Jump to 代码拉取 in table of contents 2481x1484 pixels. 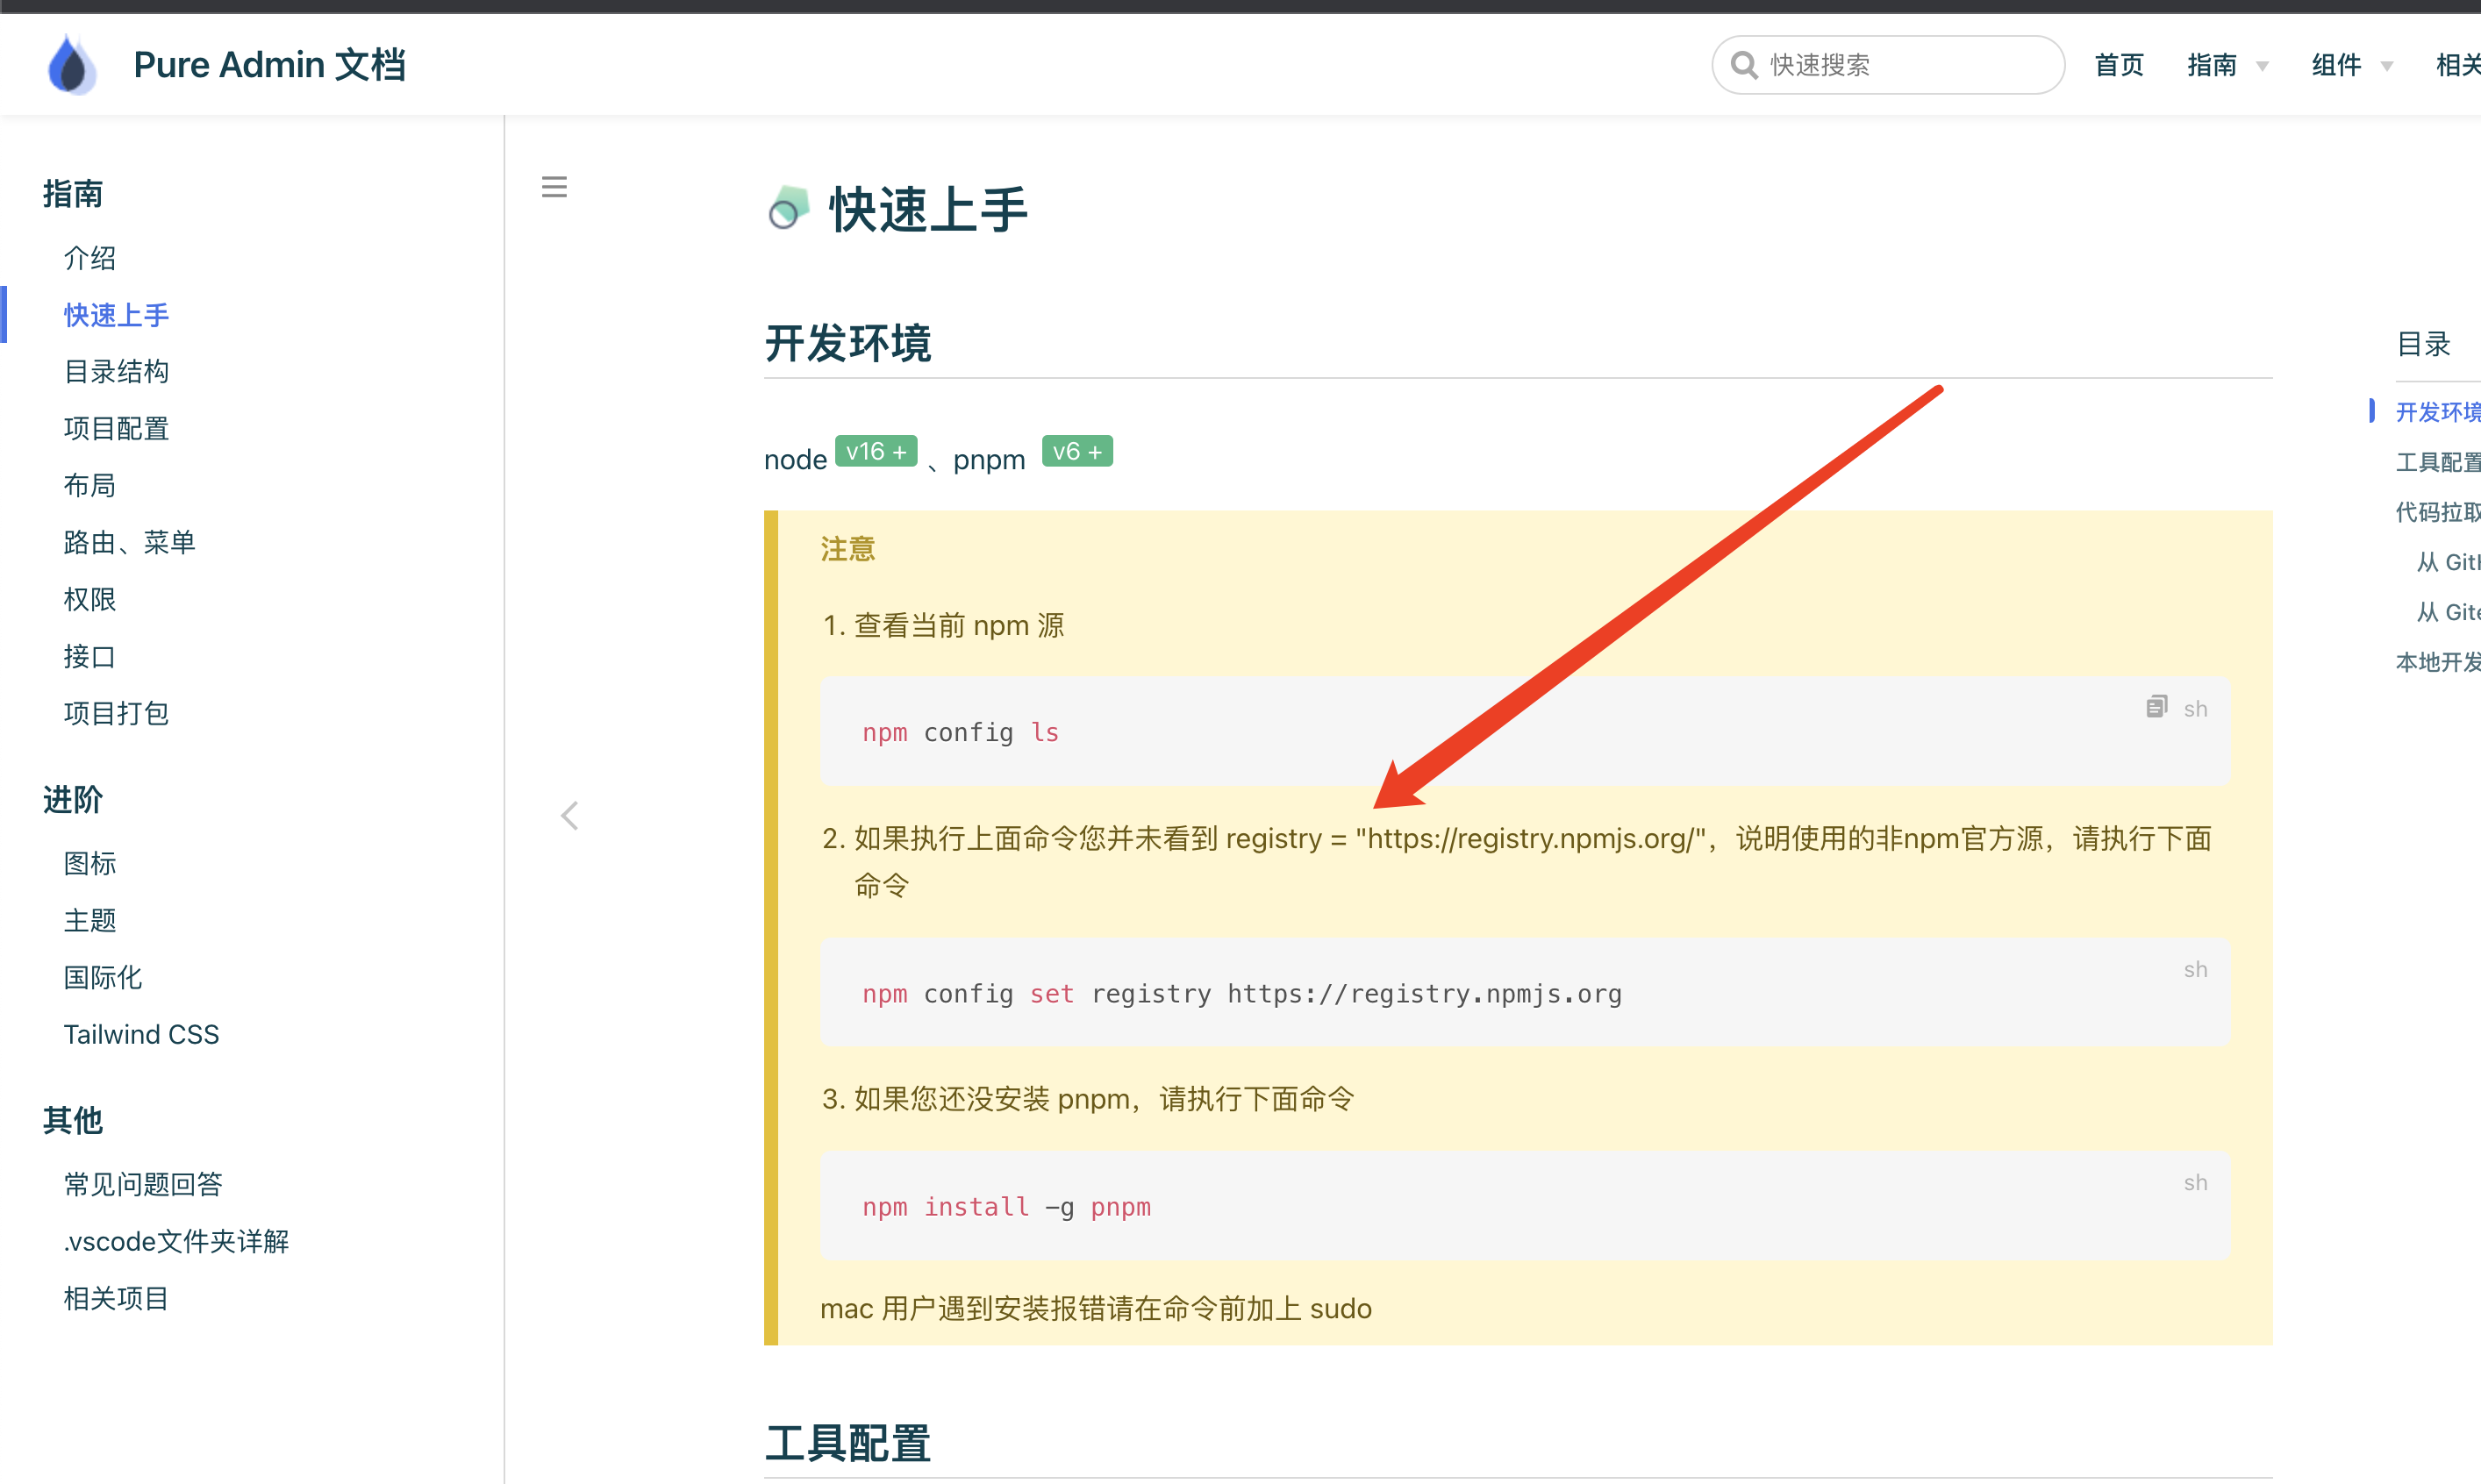coord(2438,512)
